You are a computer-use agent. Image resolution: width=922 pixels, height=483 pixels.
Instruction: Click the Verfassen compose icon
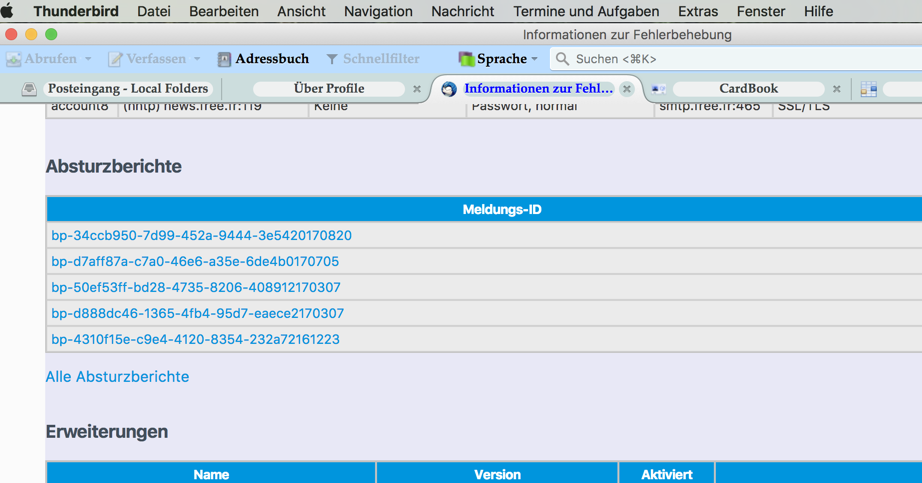click(x=116, y=59)
